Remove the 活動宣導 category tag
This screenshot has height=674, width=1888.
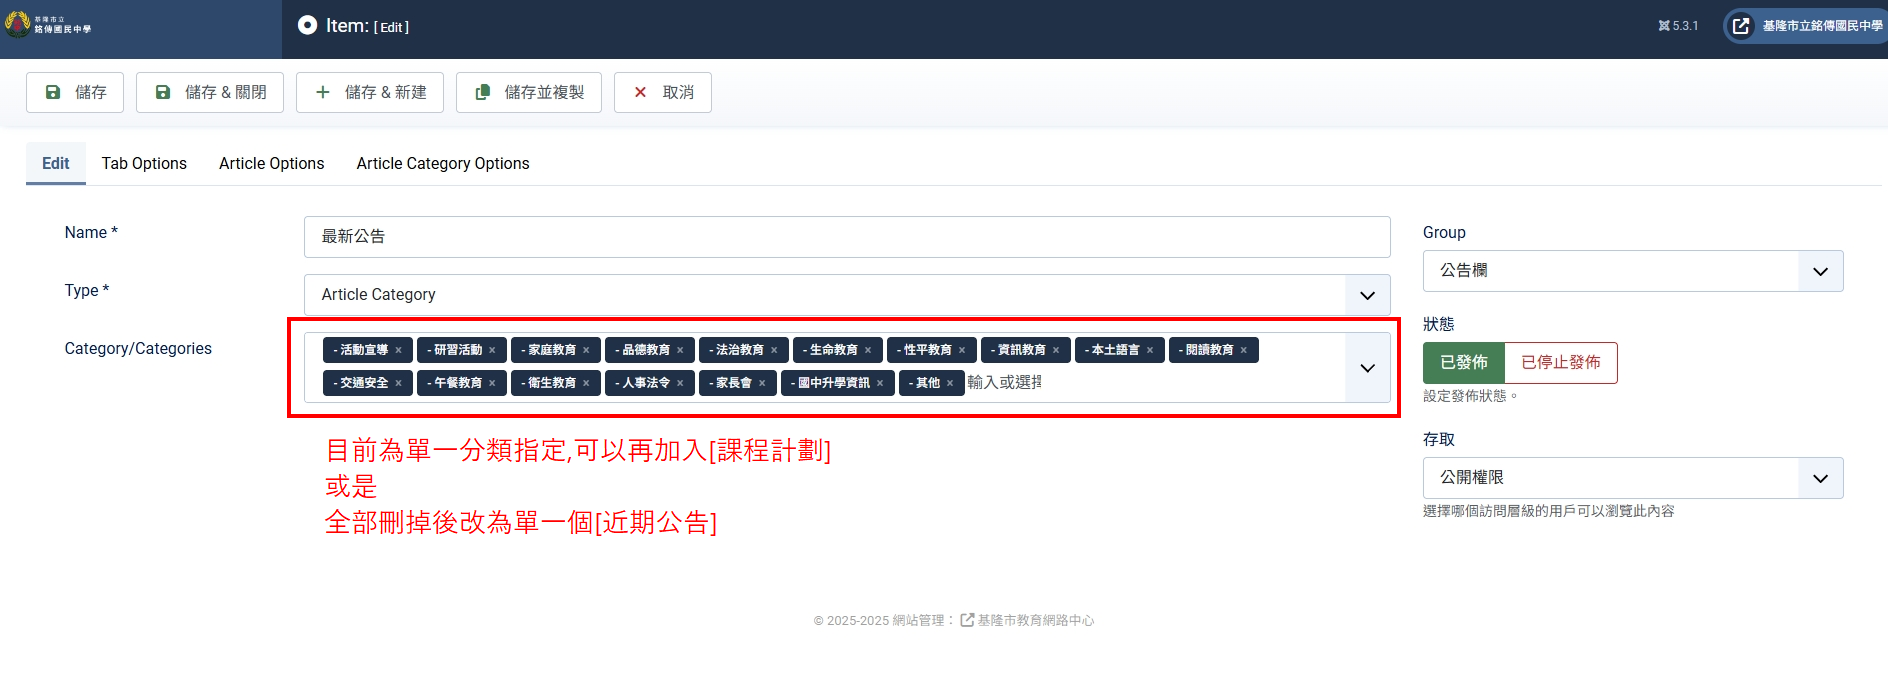point(398,350)
